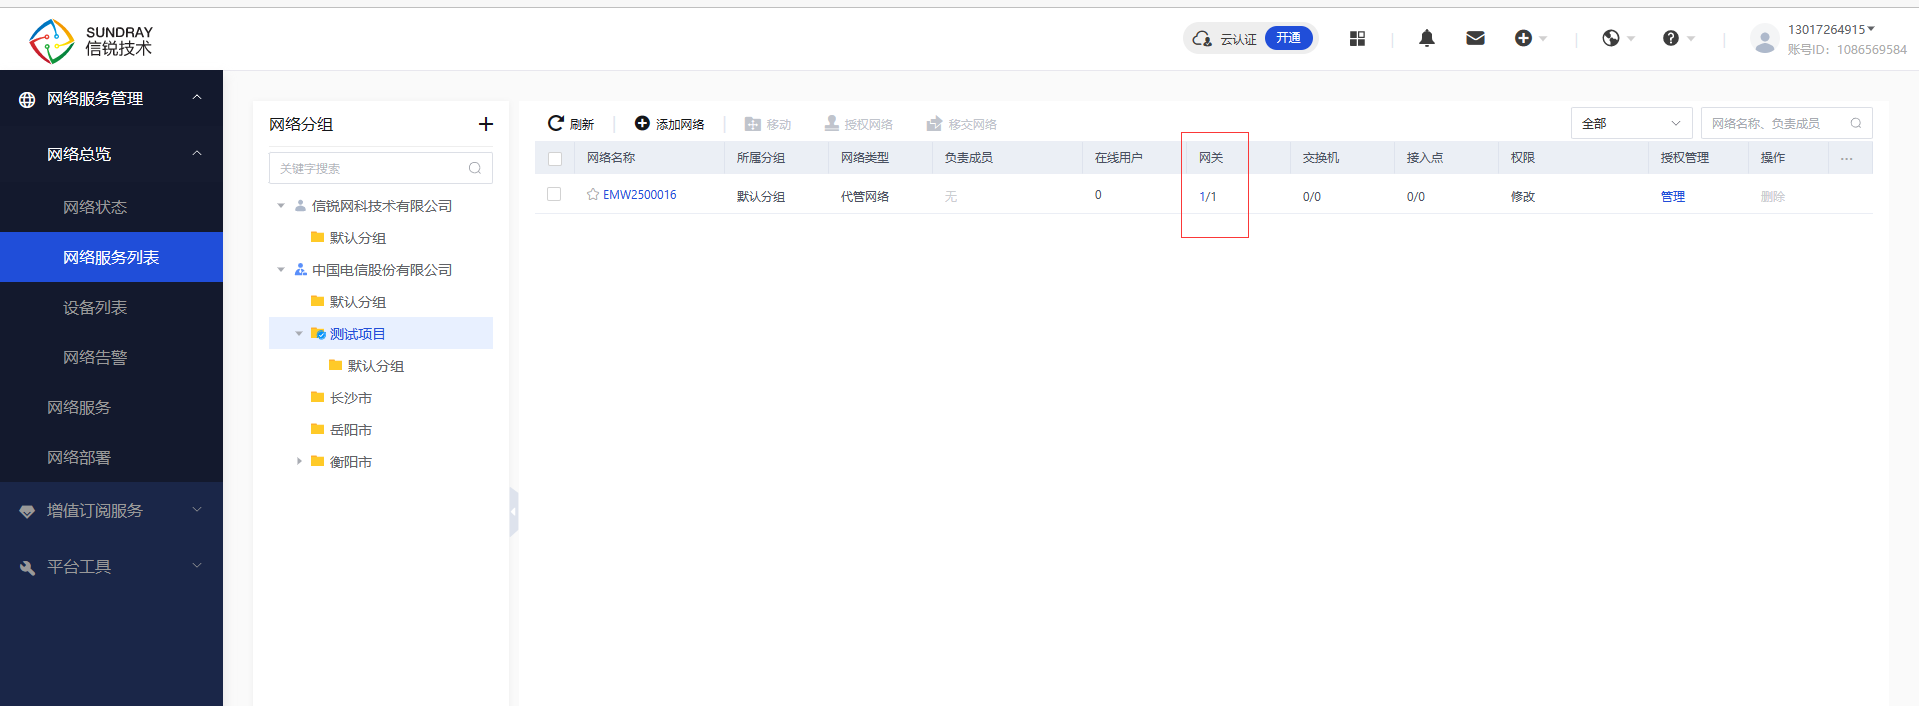Image resolution: width=1919 pixels, height=706 pixels.
Task: Open the messages envelope icon
Action: pyautogui.click(x=1475, y=38)
